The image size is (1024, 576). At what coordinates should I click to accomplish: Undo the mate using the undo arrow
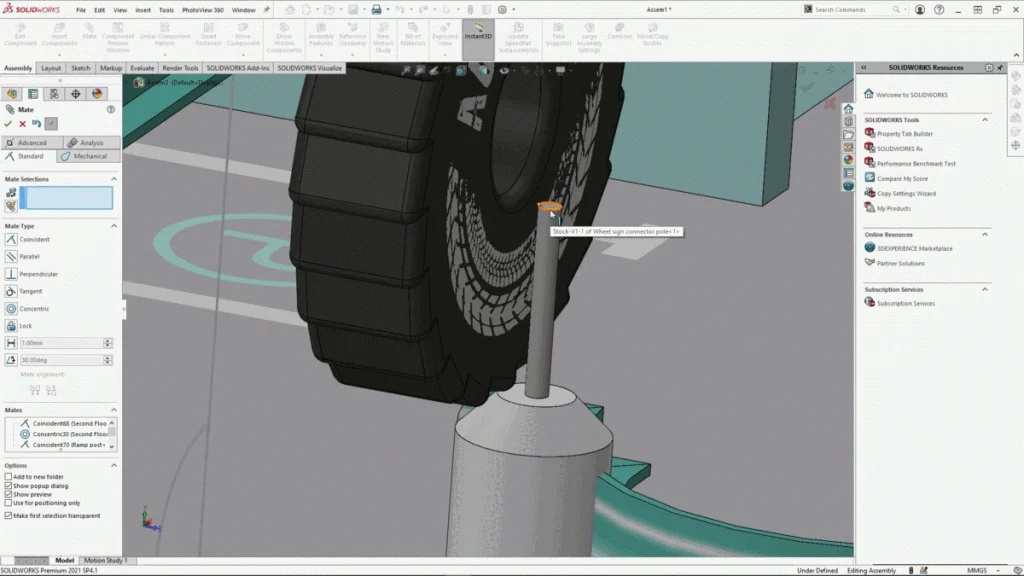(36, 124)
